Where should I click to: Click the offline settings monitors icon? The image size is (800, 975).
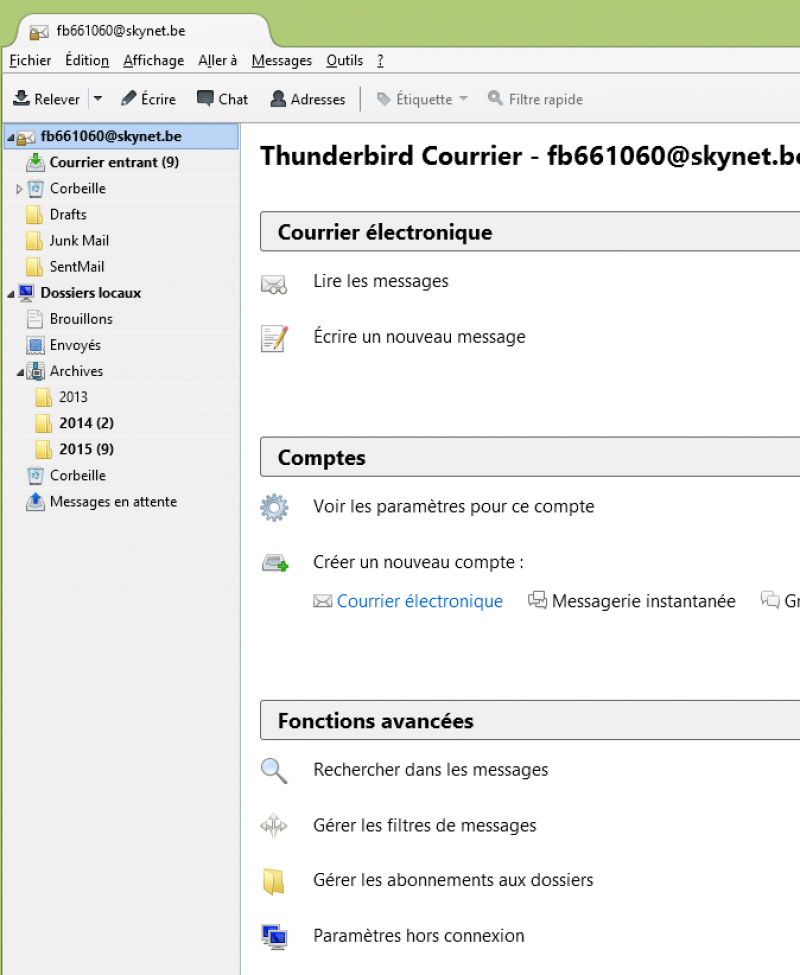pyautogui.click(x=274, y=937)
